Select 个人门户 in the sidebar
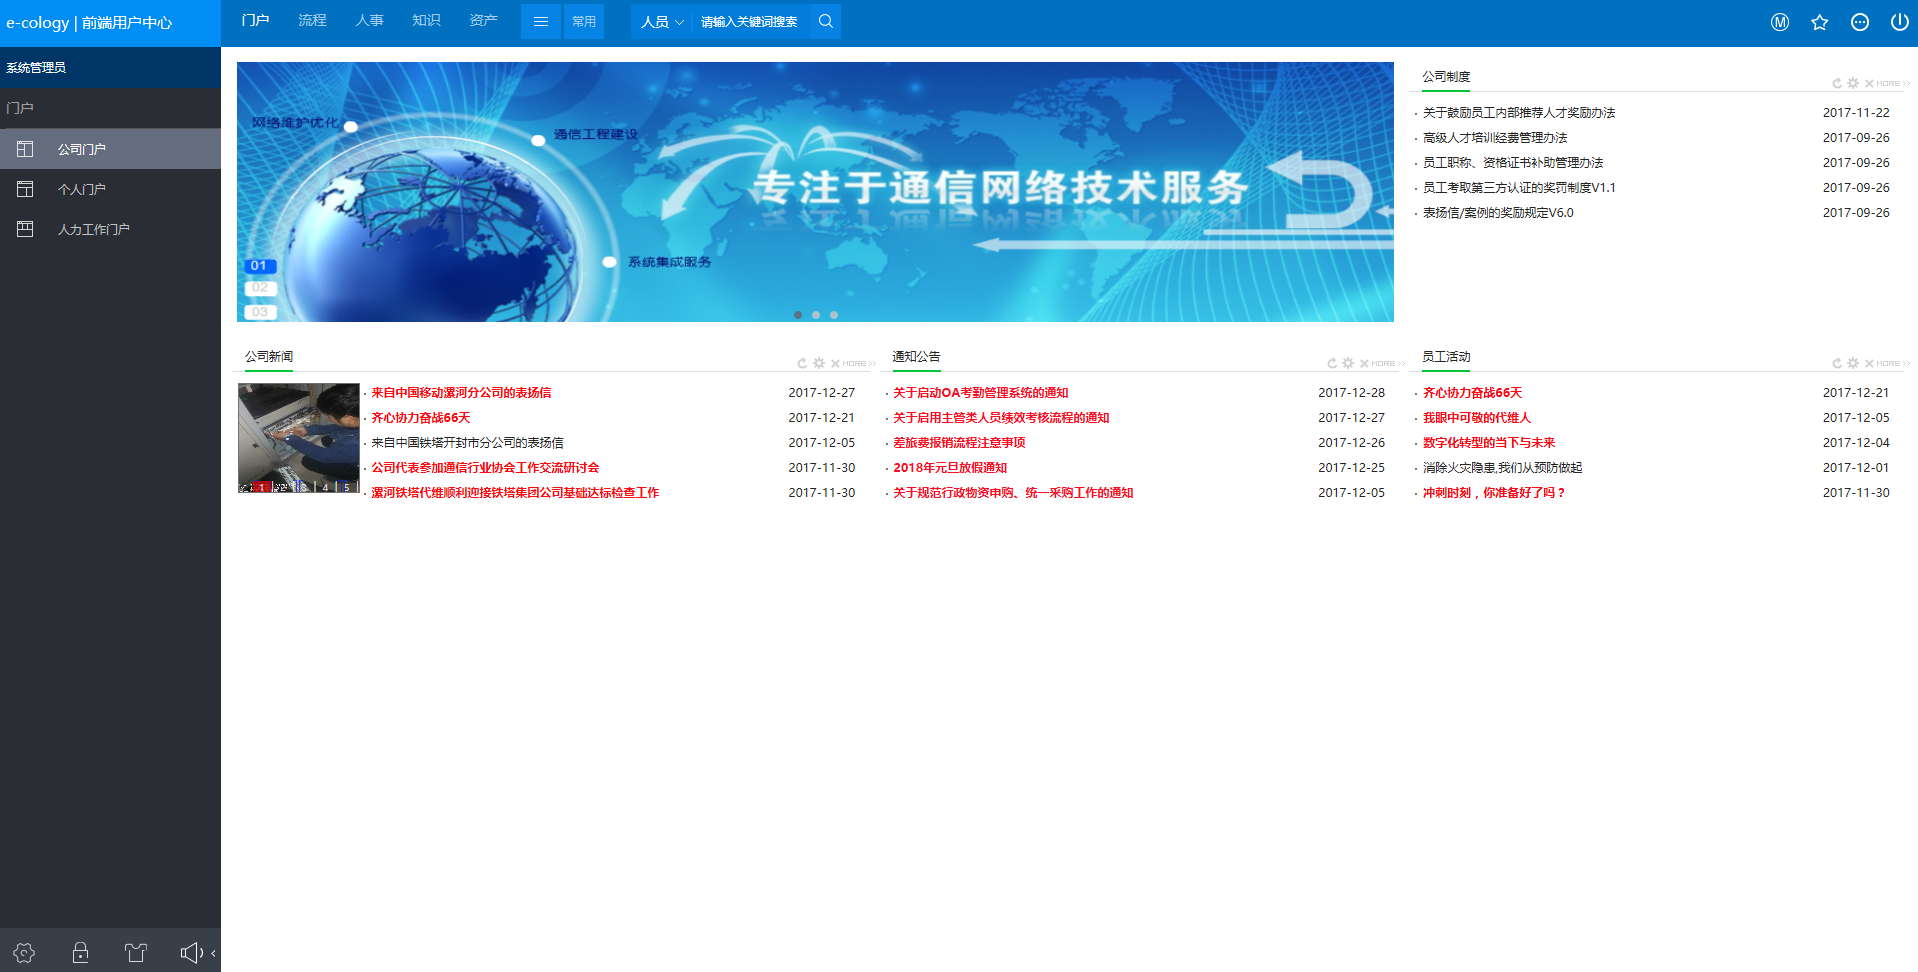This screenshot has width=1918, height=972. coord(110,189)
